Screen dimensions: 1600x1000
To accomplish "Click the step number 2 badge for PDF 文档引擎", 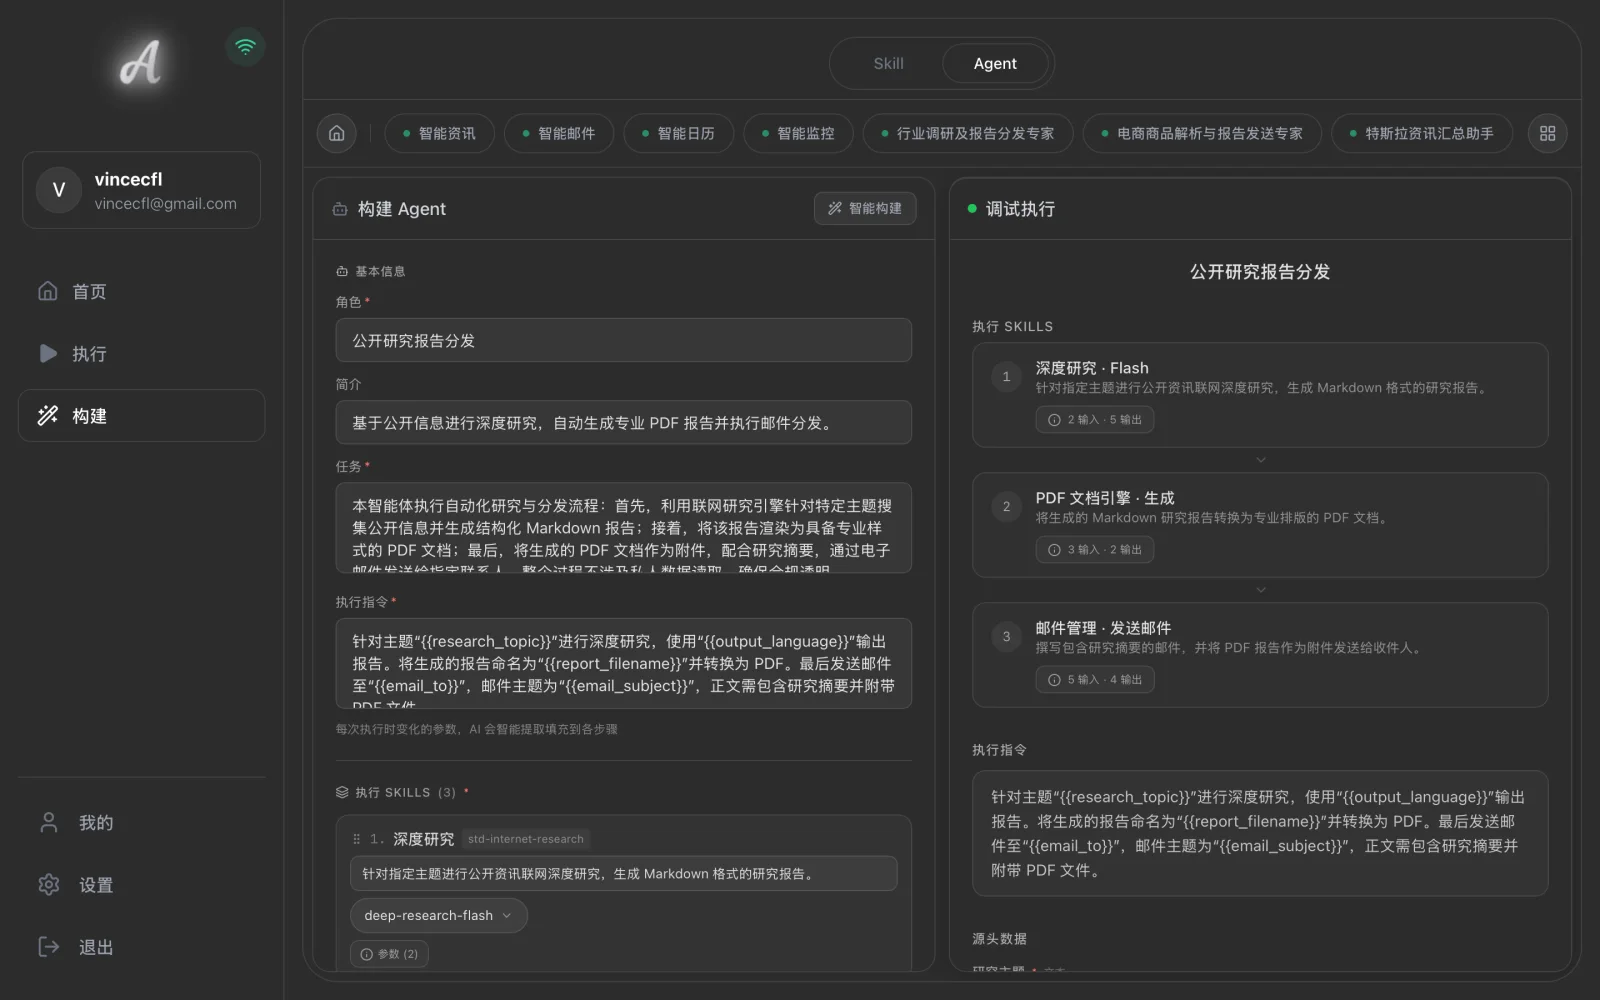I will coord(1006,506).
